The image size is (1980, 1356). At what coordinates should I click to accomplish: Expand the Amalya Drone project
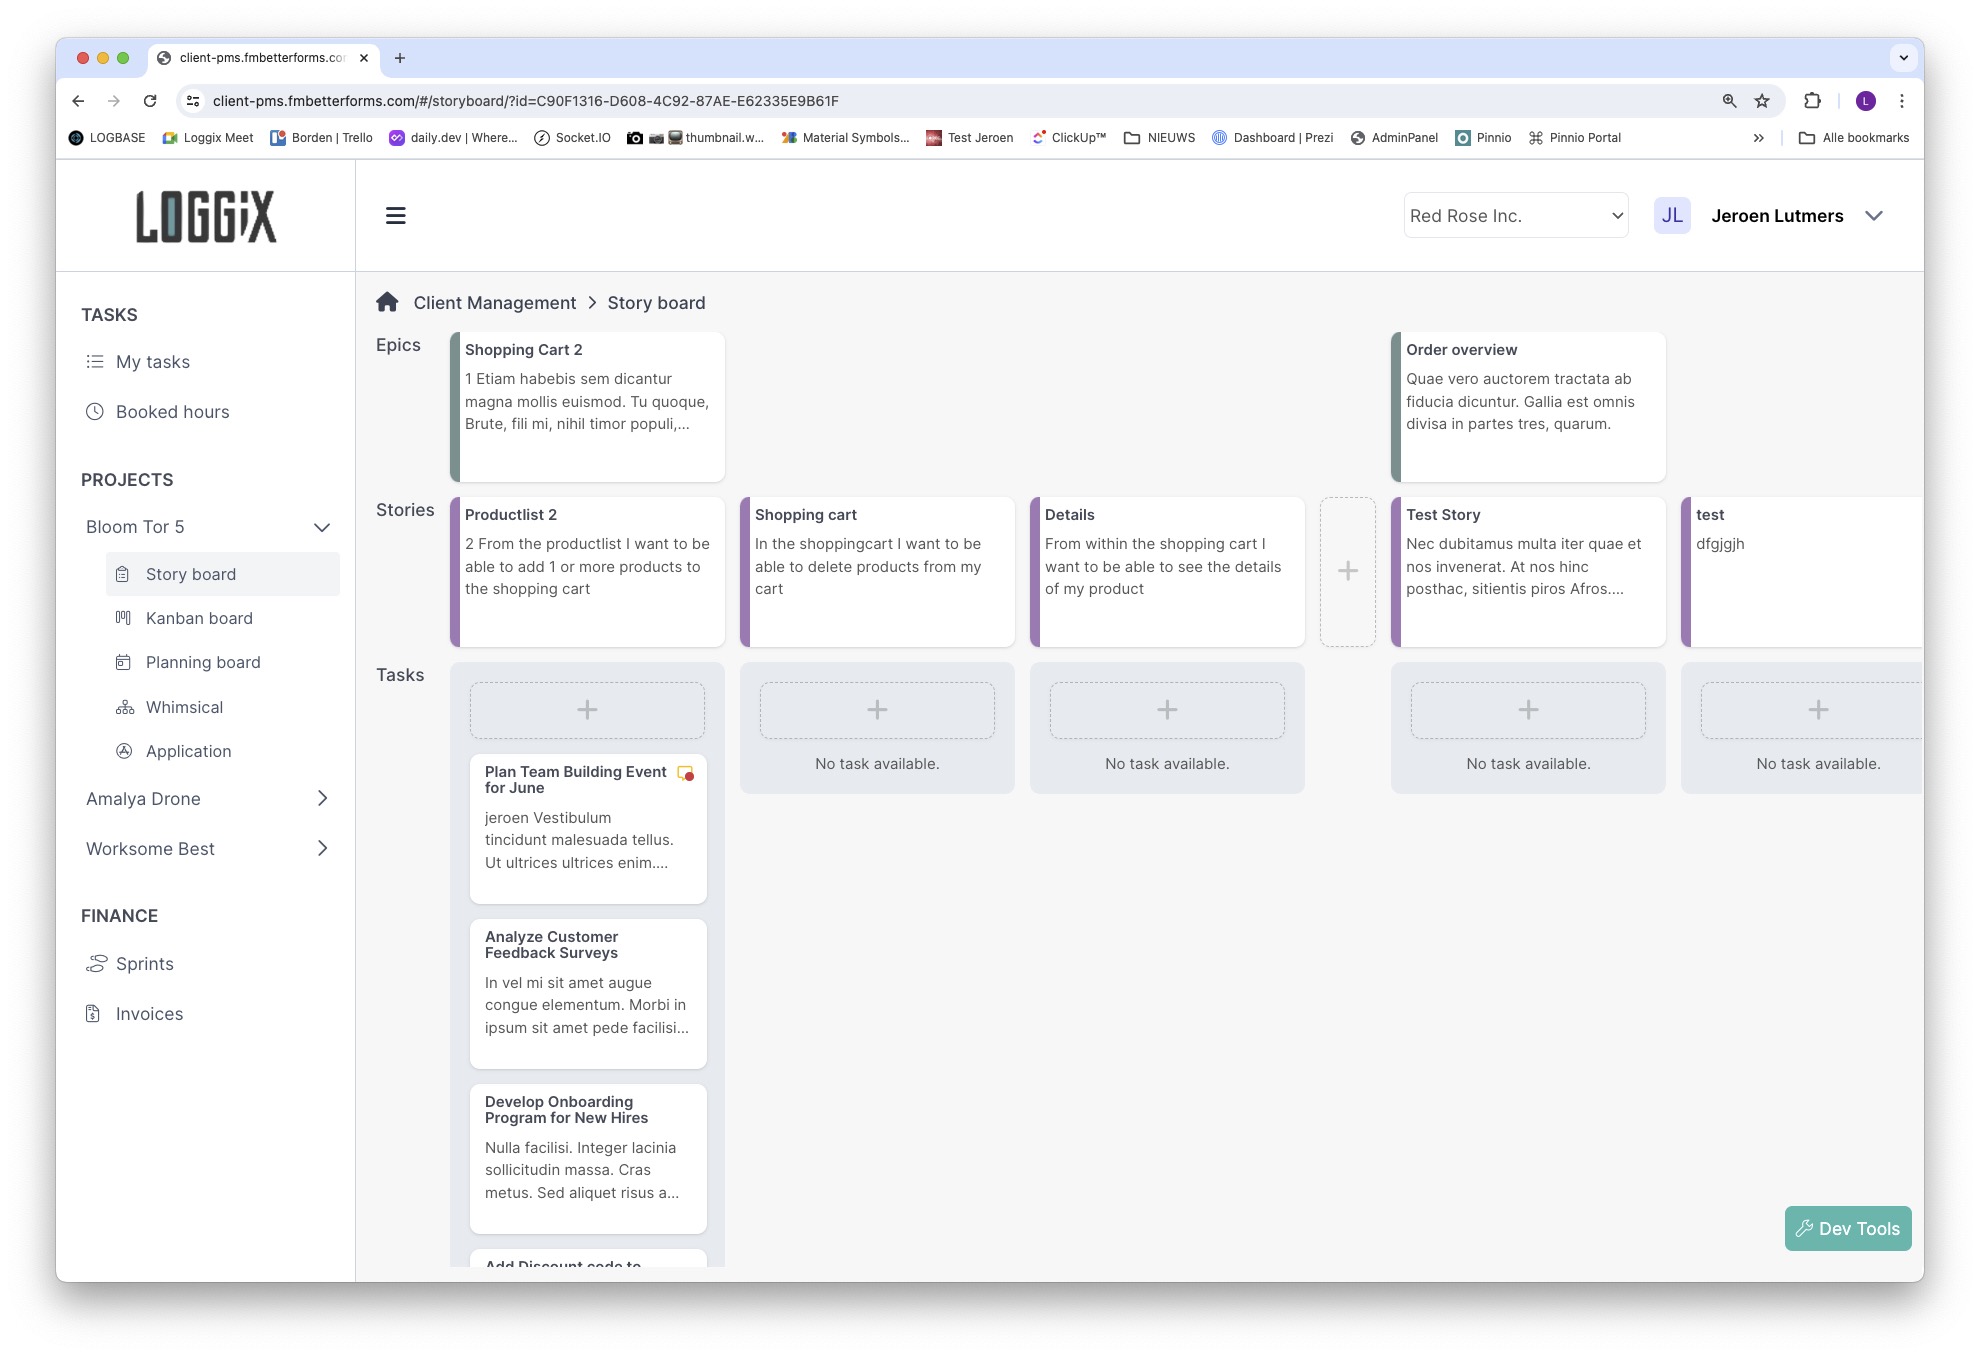[x=322, y=799]
